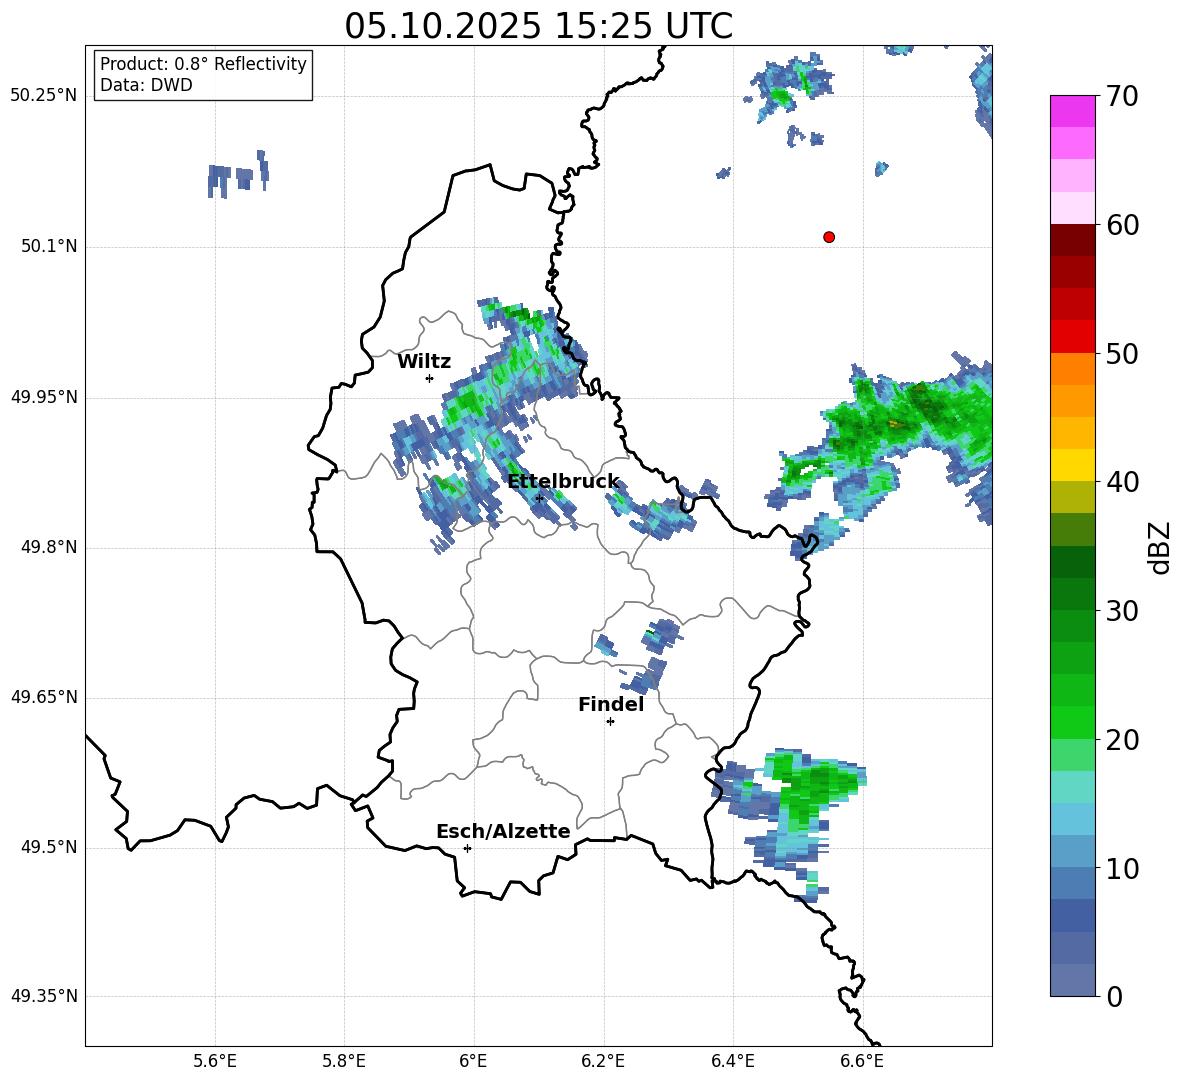Click the title '05.10.2025 15:25 UTC'

click(538, 26)
